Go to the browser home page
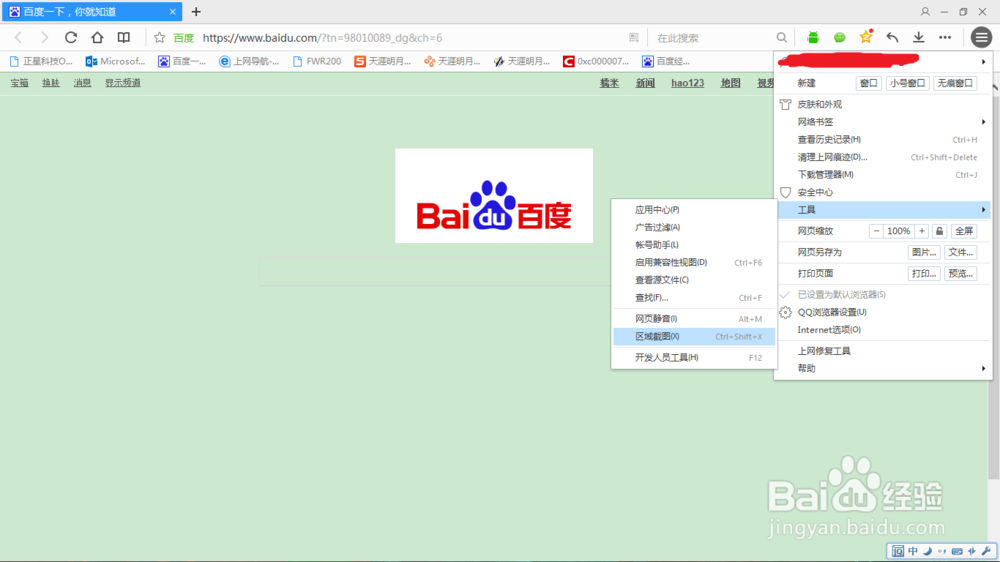This screenshot has height=562, width=1000. (97, 38)
